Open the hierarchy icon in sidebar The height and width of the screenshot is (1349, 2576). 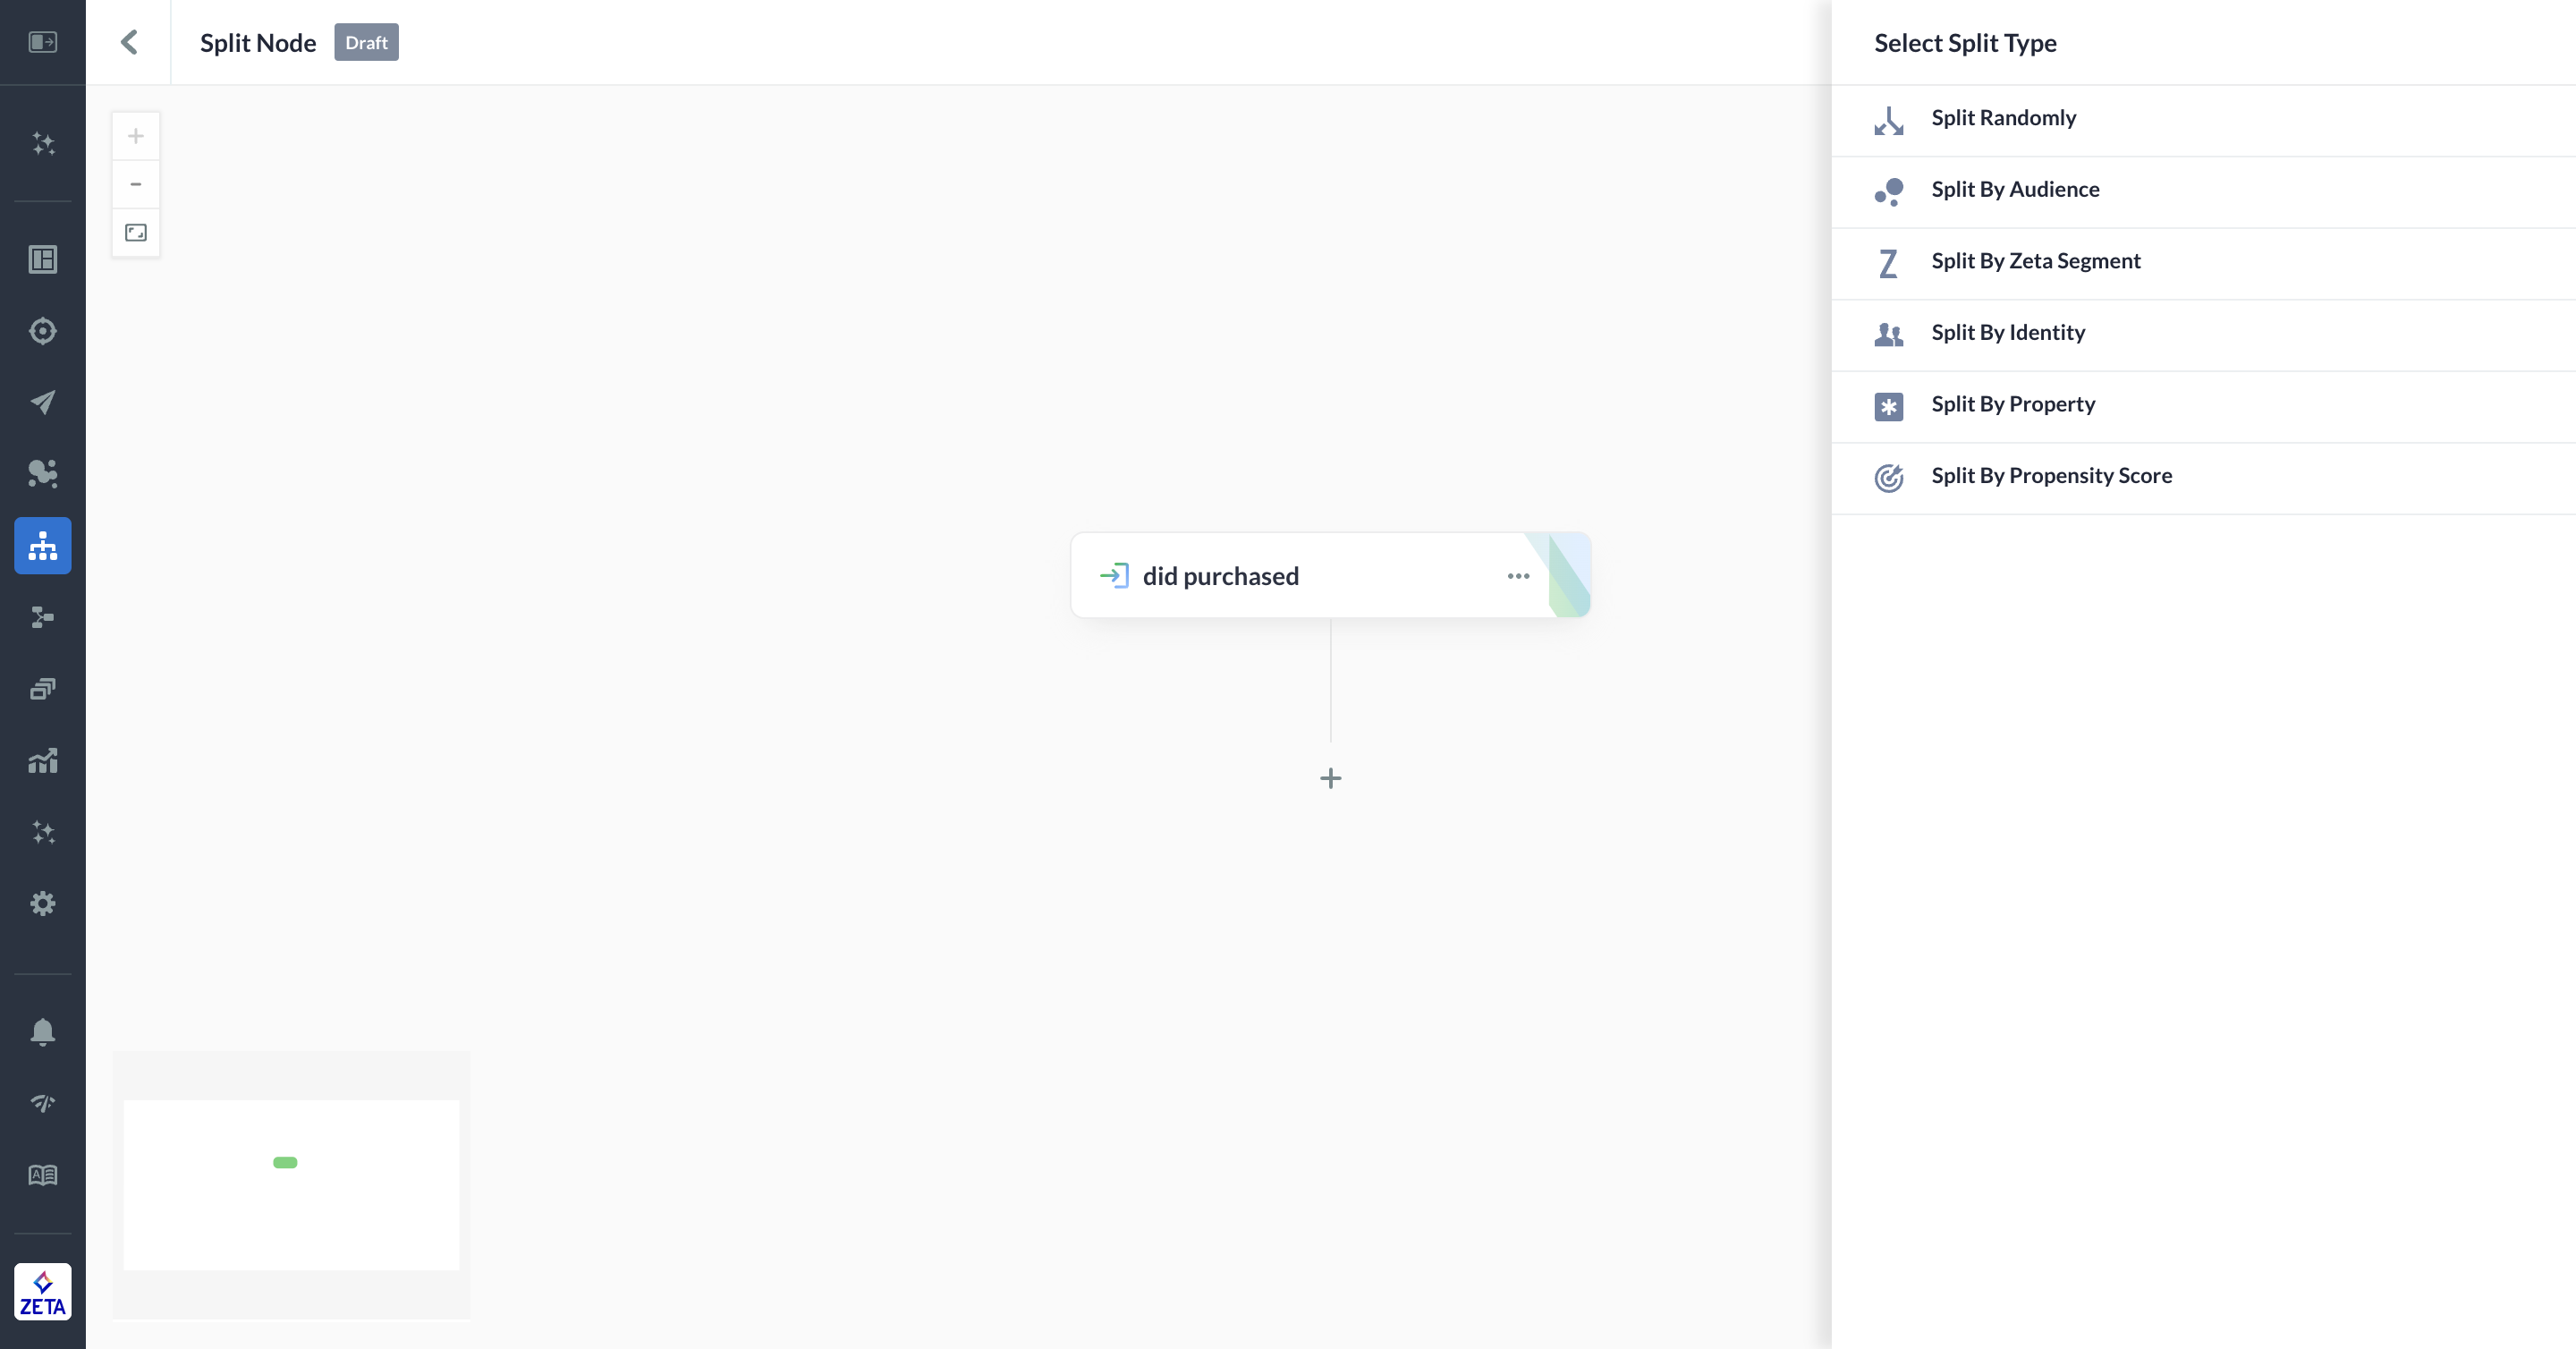43,546
